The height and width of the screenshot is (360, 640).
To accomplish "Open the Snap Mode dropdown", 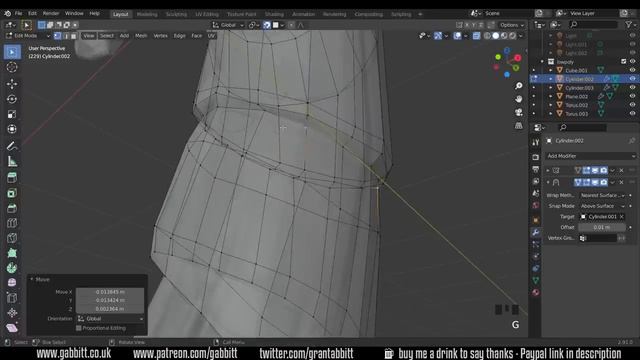I will 602,206.
